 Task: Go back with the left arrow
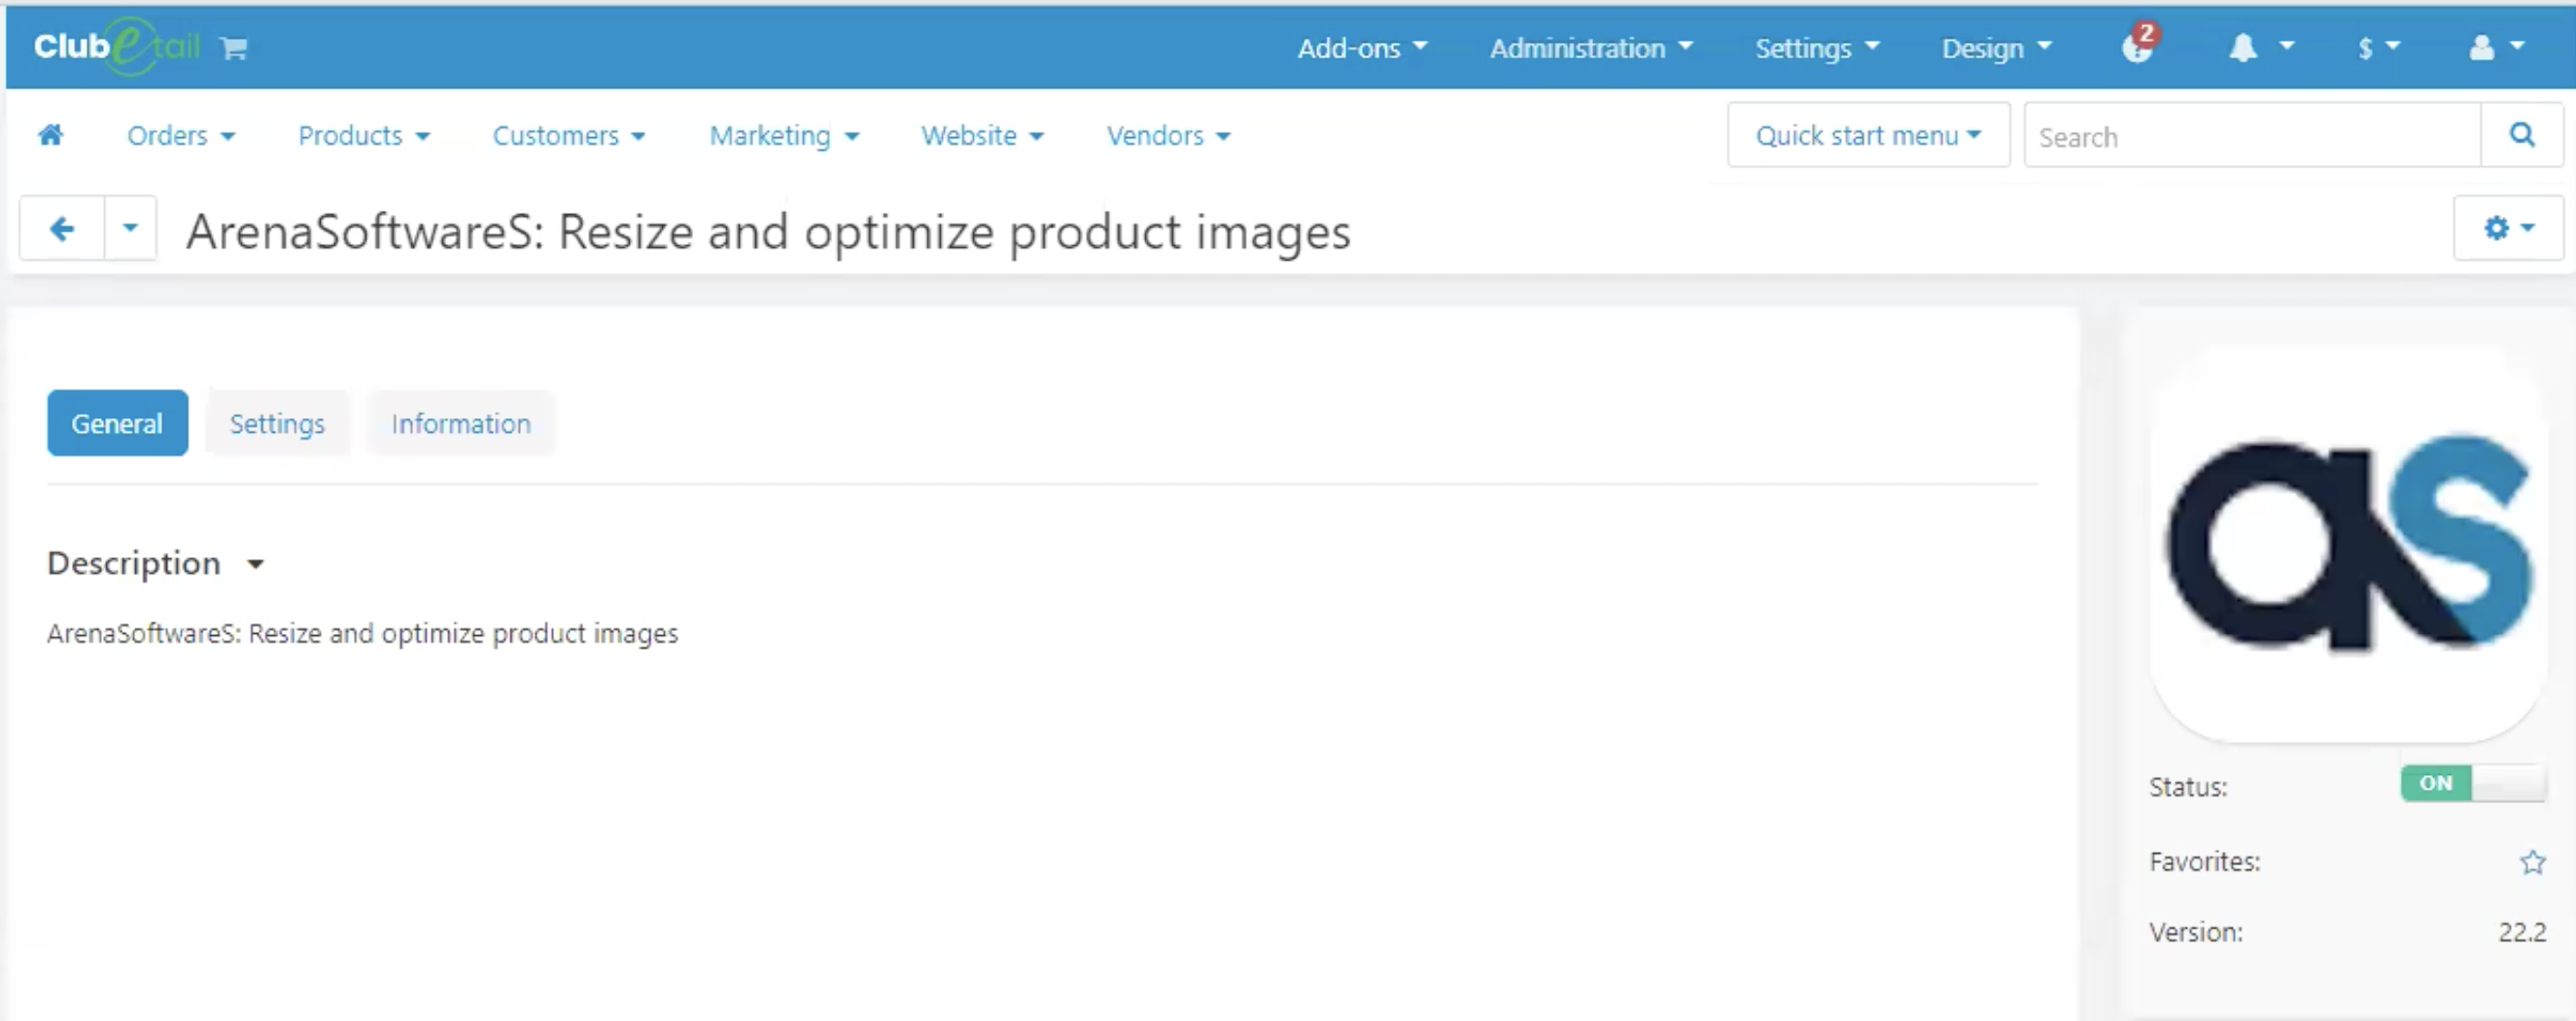click(x=62, y=228)
